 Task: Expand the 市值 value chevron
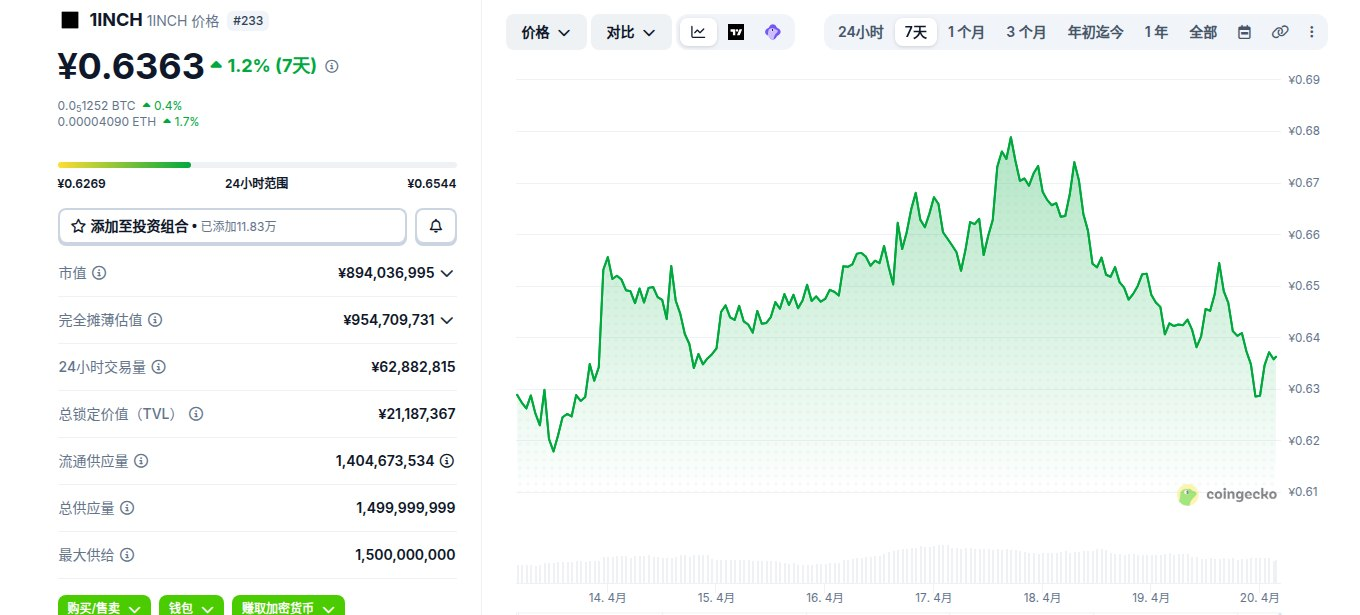[x=447, y=273]
